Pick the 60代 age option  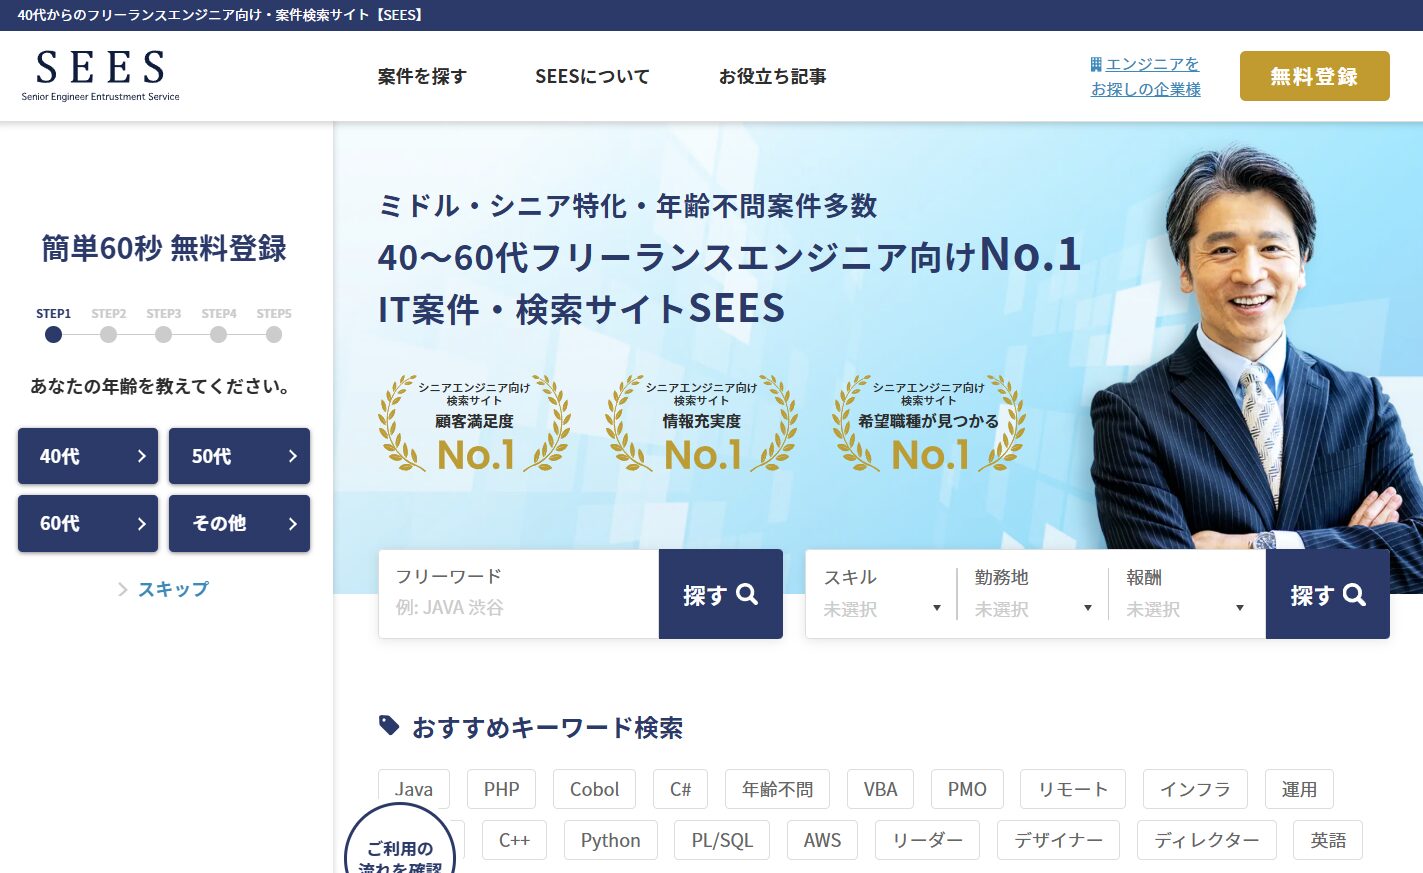(88, 523)
